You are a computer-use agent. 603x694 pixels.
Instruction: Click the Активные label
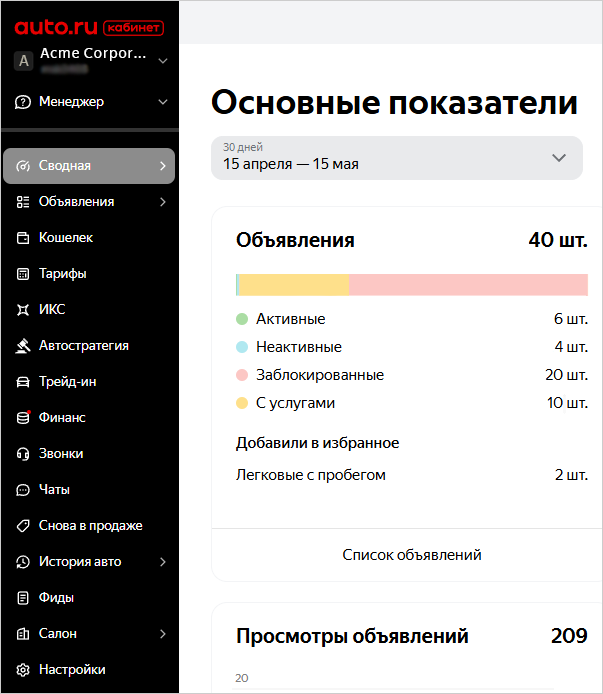point(290,319)
